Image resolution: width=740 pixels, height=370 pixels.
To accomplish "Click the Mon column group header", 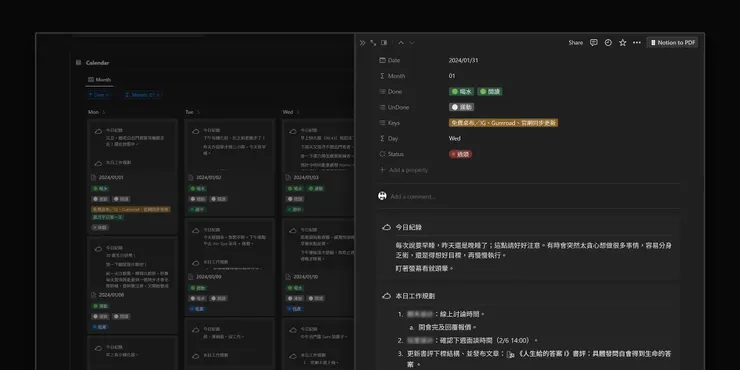I will coord(93,112).
